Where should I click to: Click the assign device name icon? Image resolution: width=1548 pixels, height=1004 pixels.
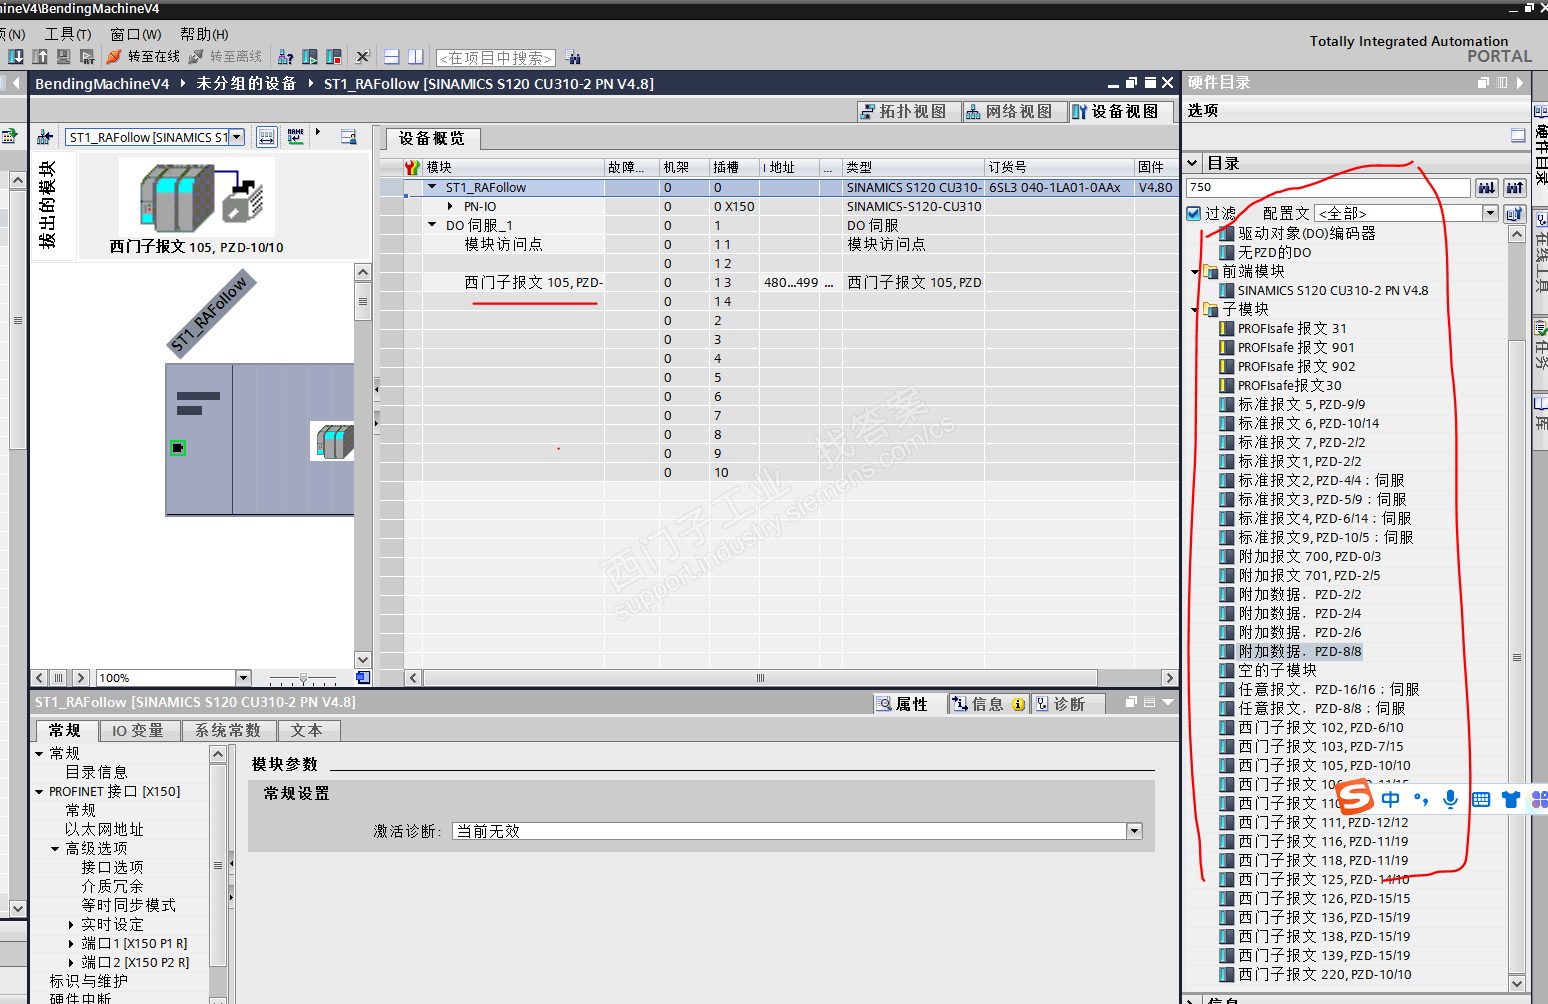pos(296,137)
